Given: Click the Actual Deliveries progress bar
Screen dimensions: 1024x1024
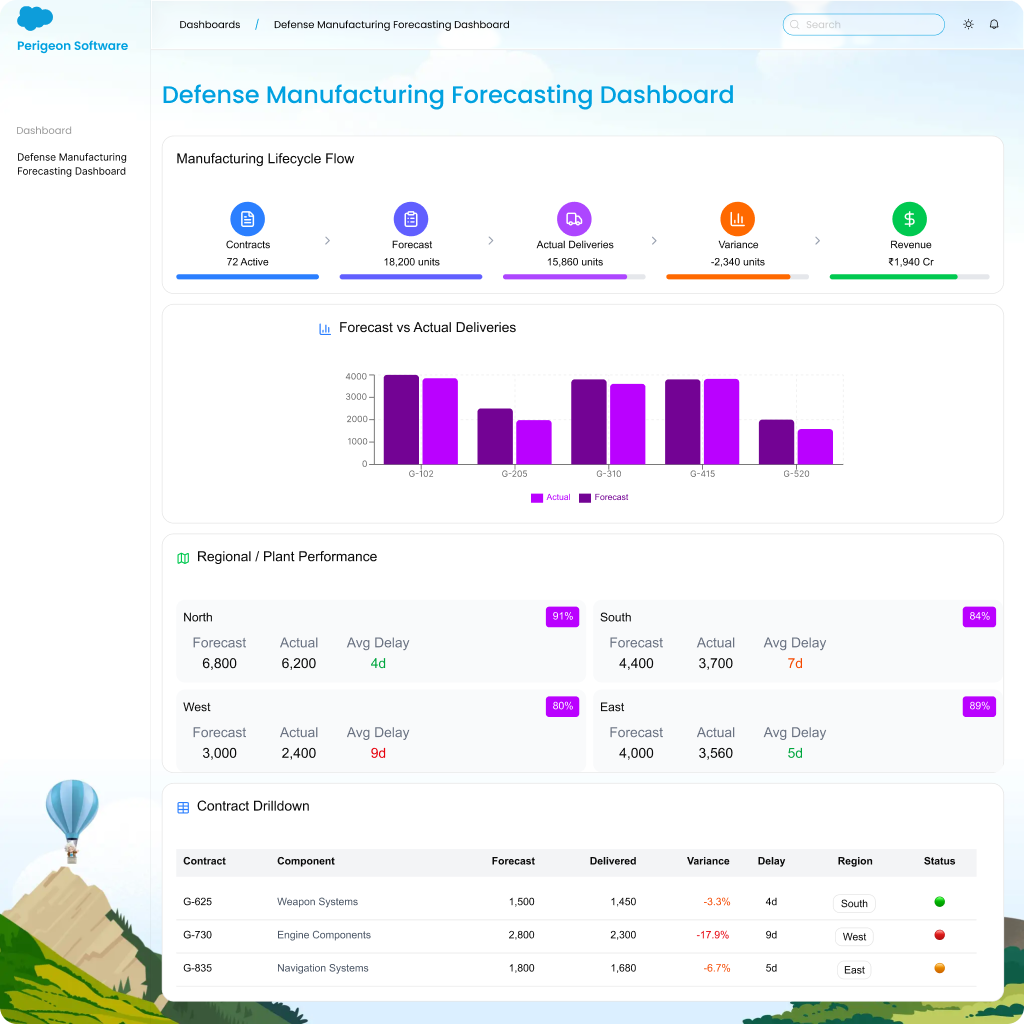Looking at the screenshot, I should [x=574, y=277].
